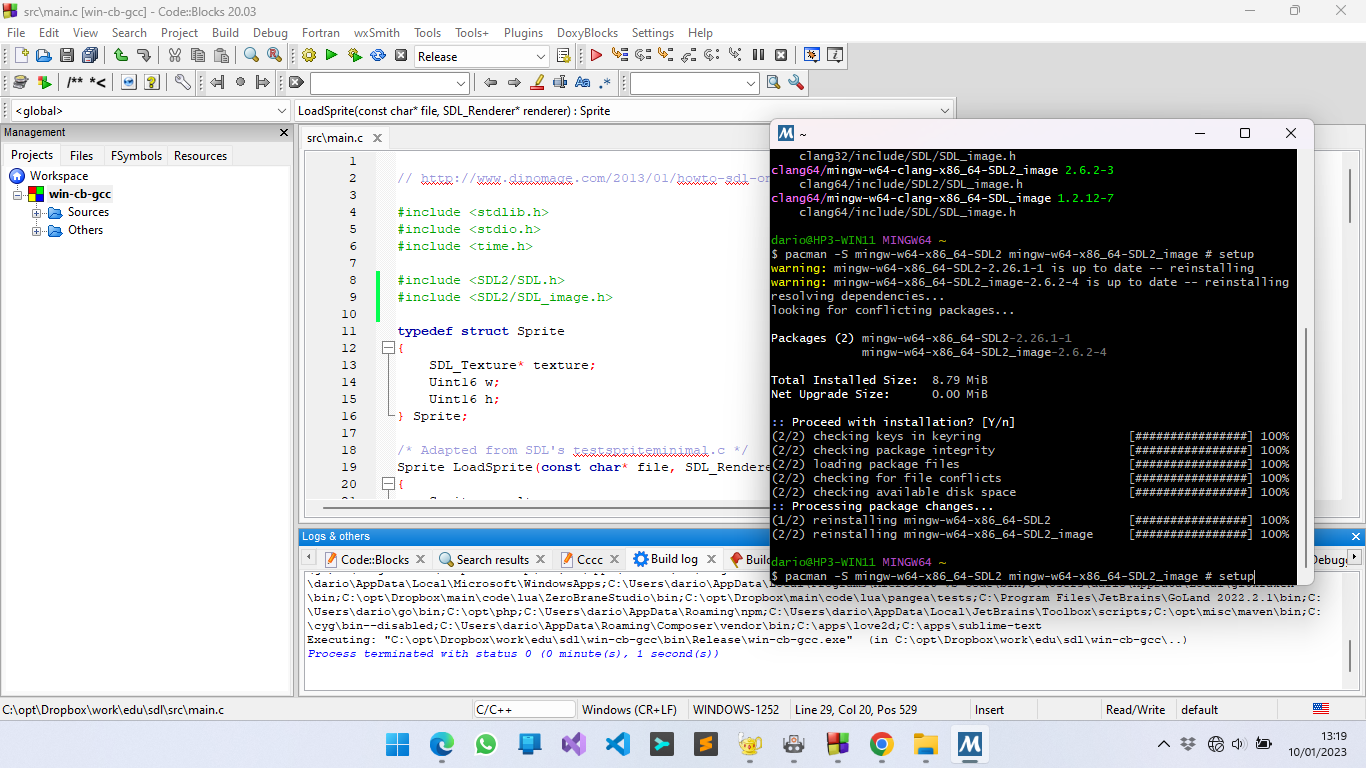Open WhatsApp from the taskbar
The width and height of the screenshot is (1366, 768).
(x=486, y=744)
